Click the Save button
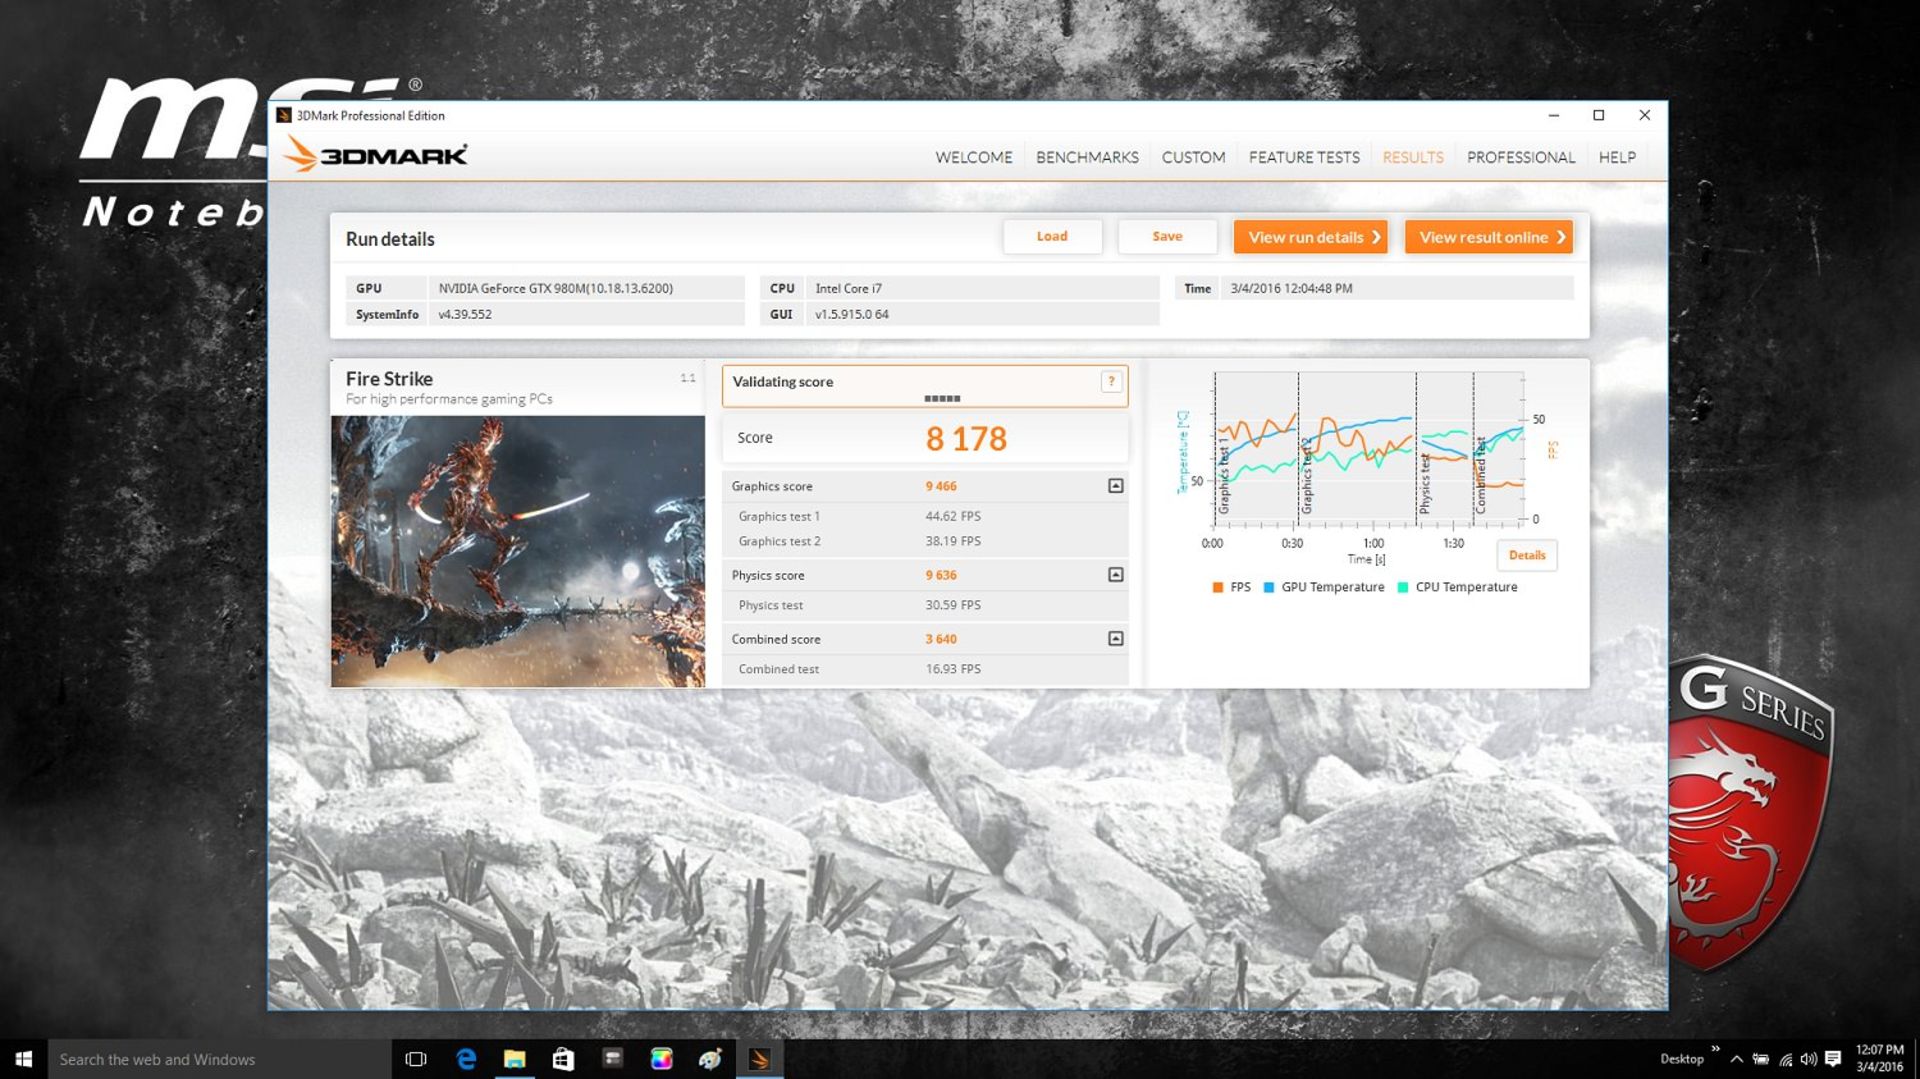The width and height of the screenshot is (1920, 1079). point(1167,236)
